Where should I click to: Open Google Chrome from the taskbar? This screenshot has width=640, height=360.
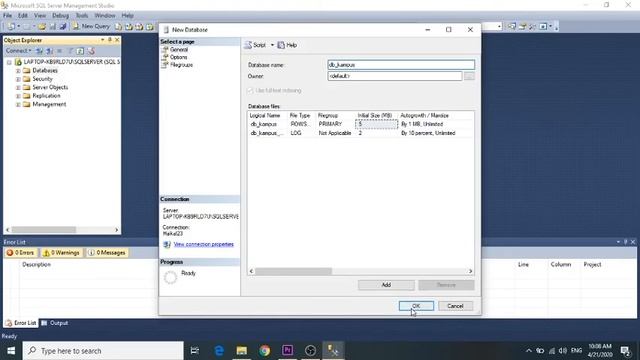(264, 351)
